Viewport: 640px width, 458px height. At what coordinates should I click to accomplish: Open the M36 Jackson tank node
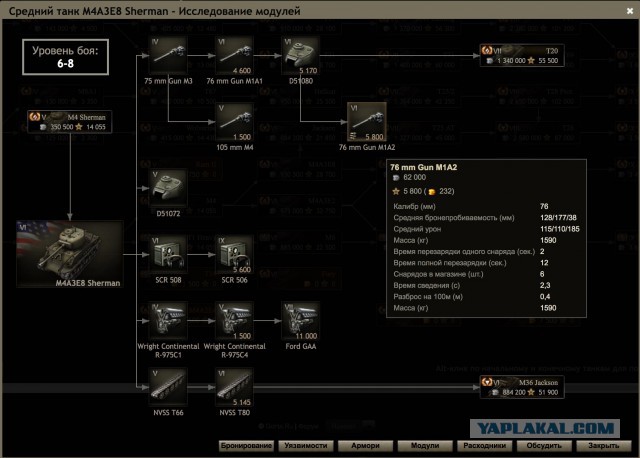tap(522, 387)
